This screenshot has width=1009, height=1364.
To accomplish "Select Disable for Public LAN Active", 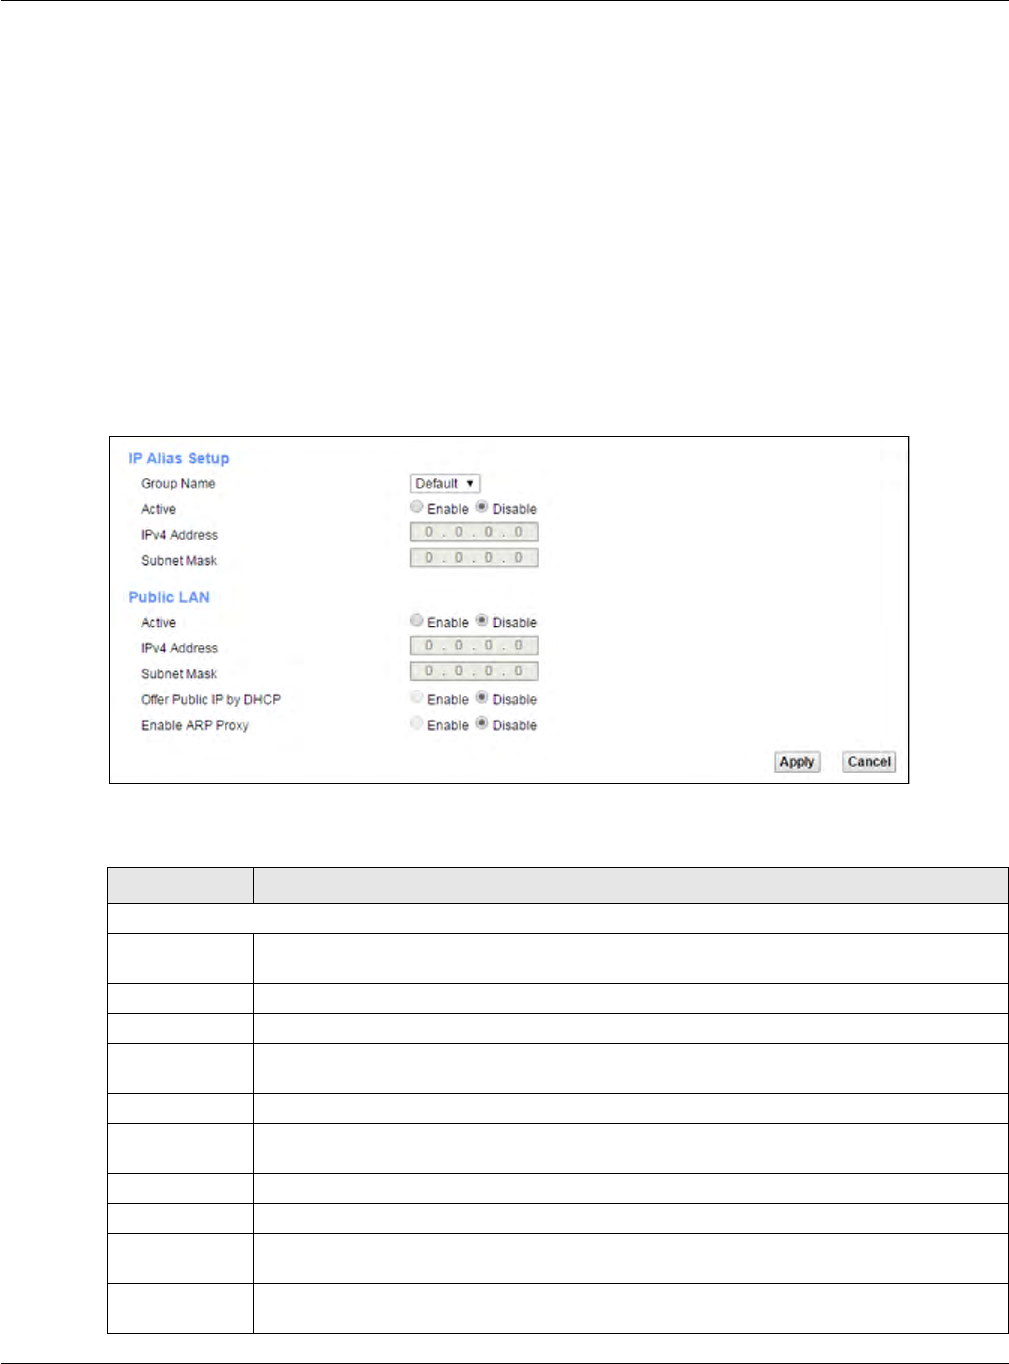I will coord(482,620).
